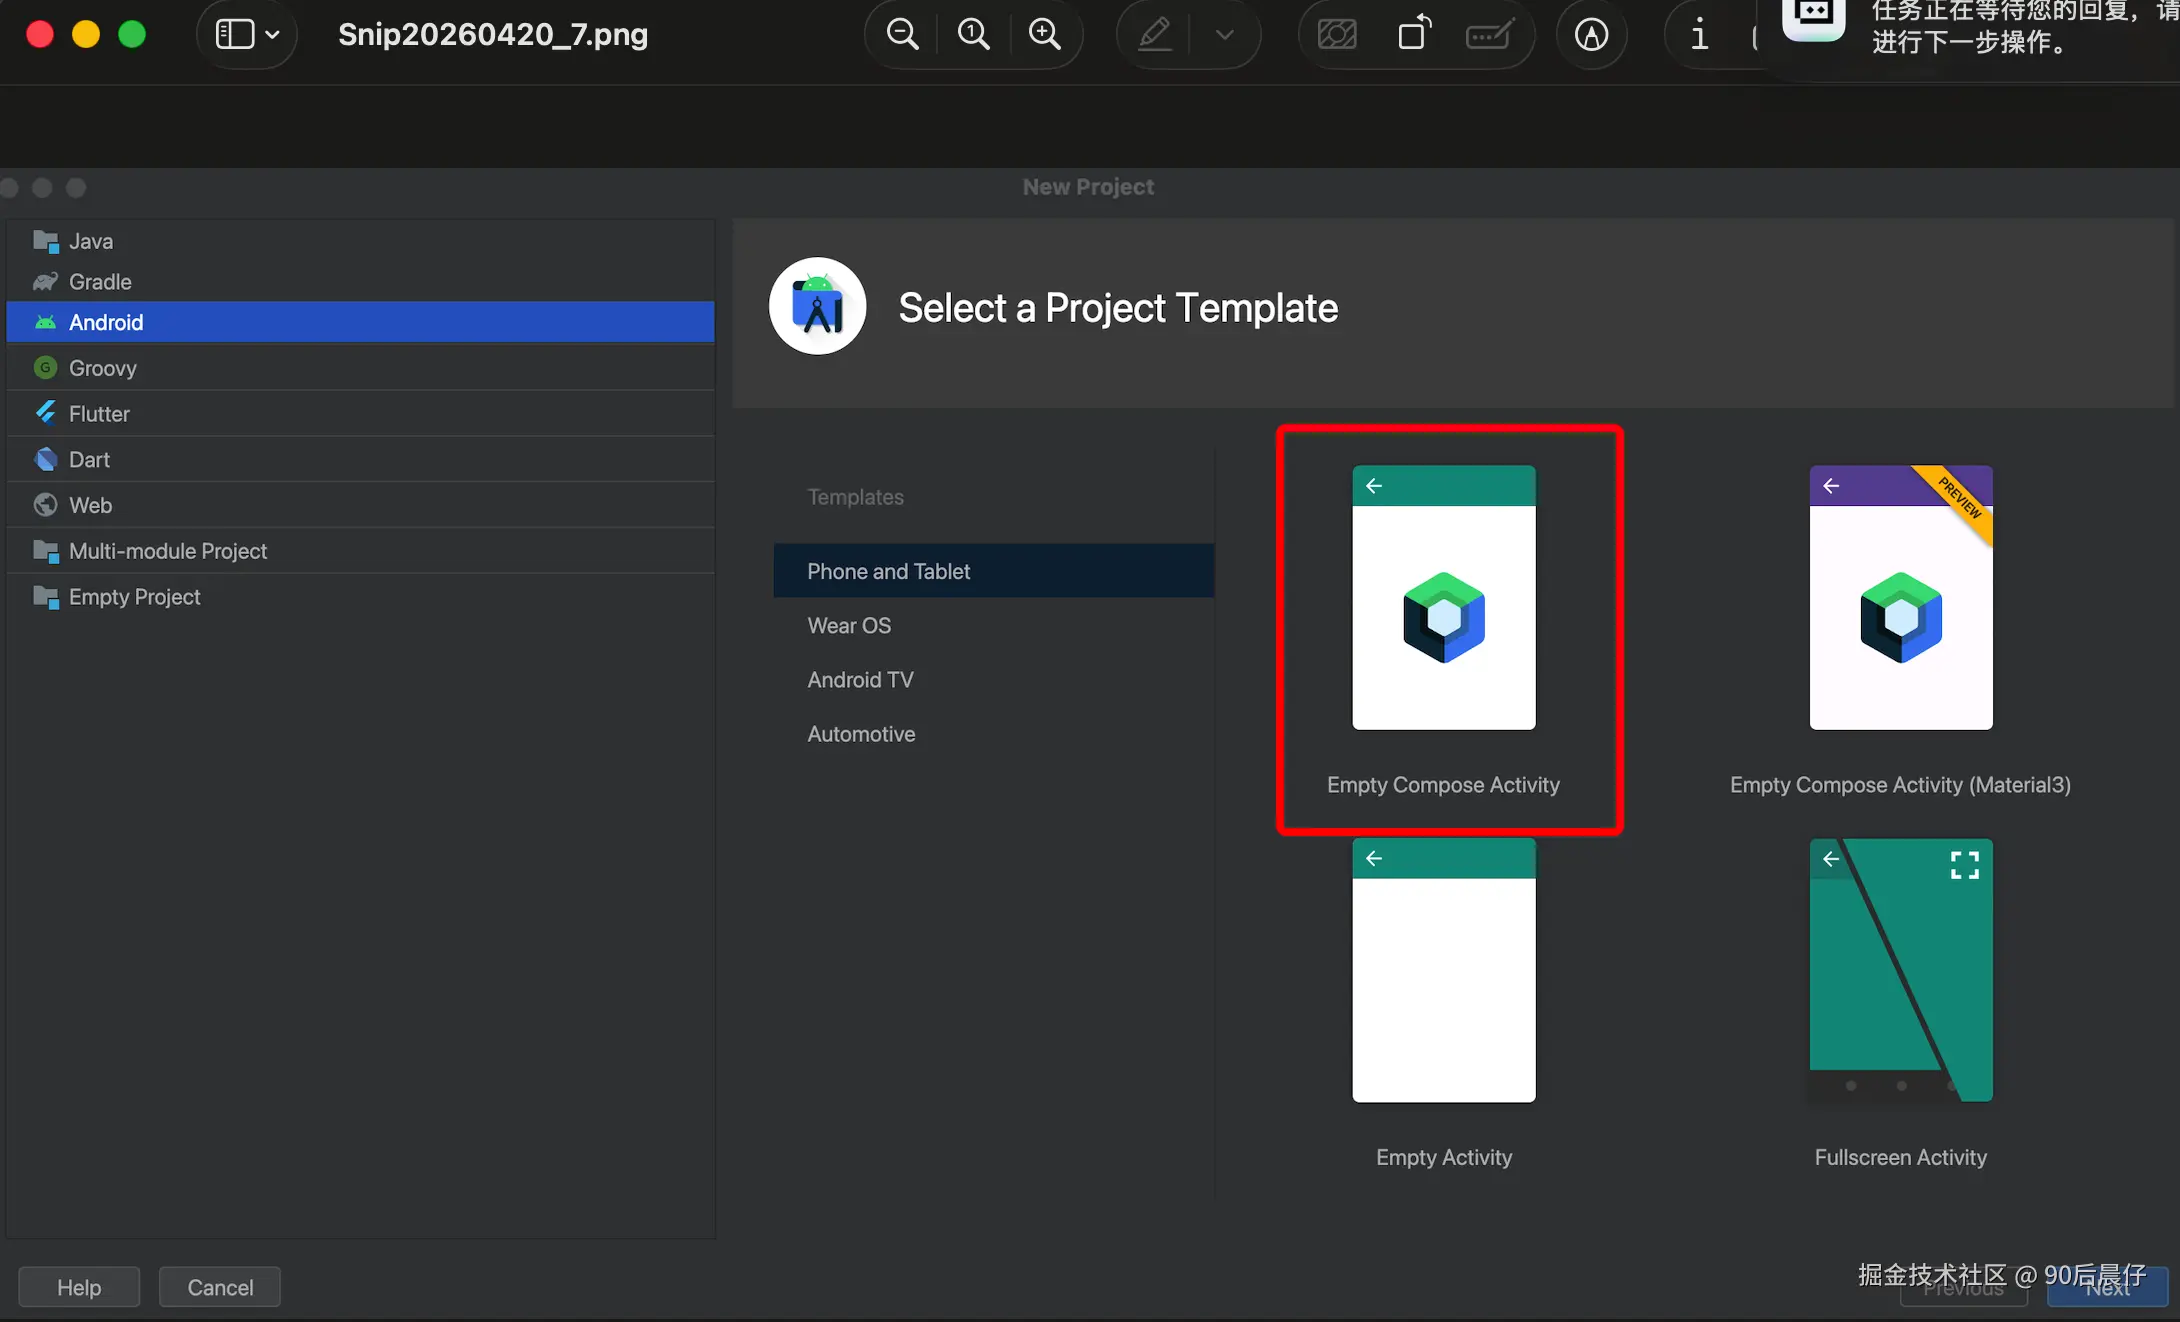The width and height of the screenshot is (2180, 1322).
Task: Switch to the Wear OS templates tab
Action: coord(849,626)
